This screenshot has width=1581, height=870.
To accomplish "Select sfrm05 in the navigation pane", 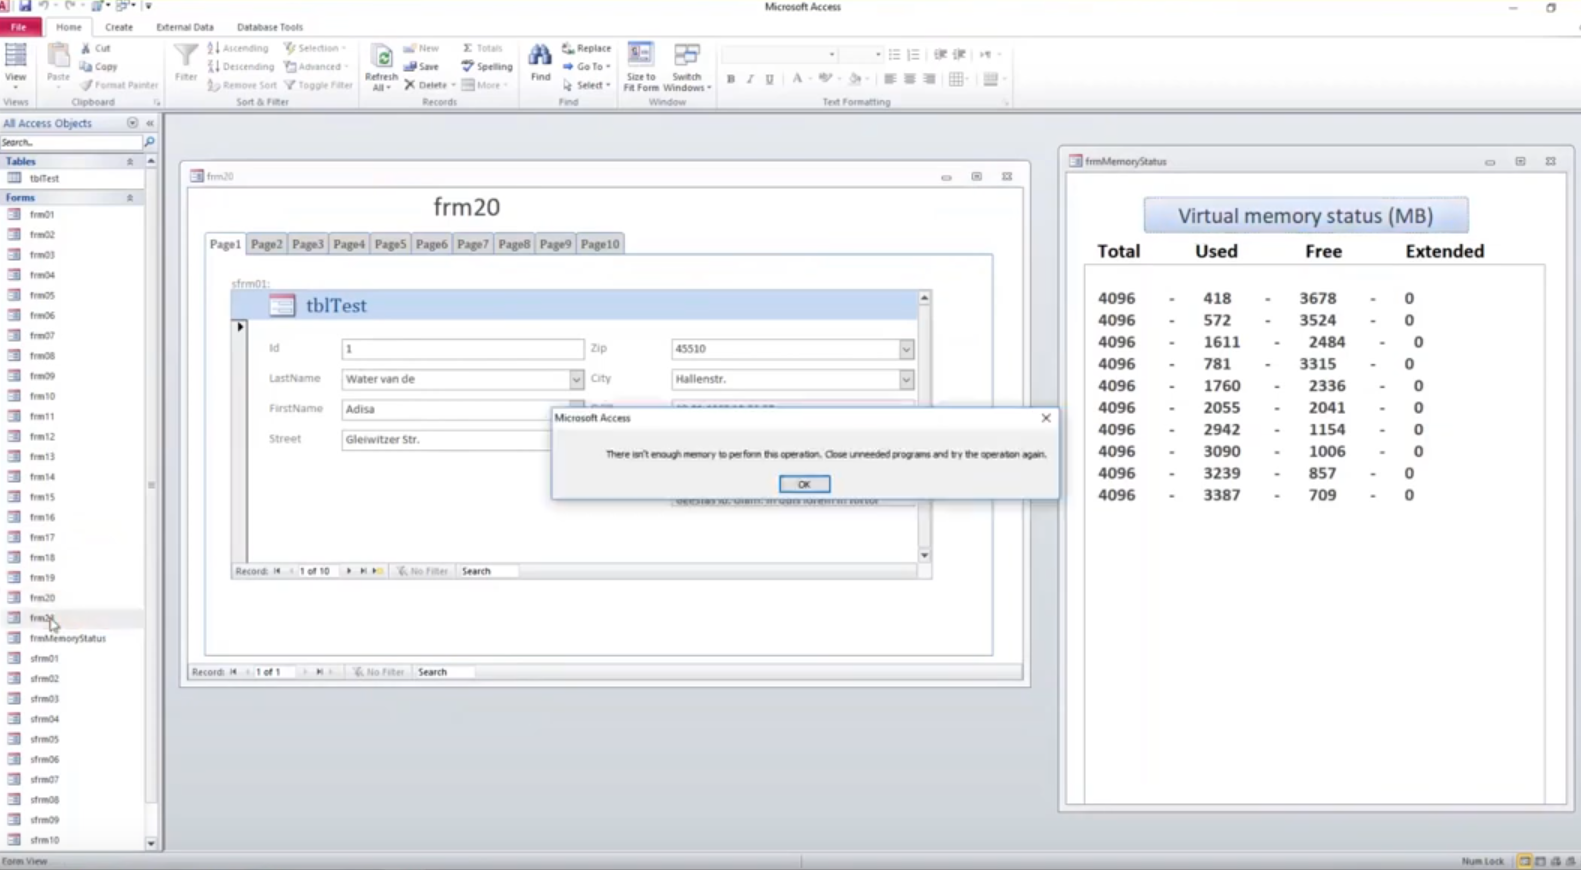I will (44, 739).
